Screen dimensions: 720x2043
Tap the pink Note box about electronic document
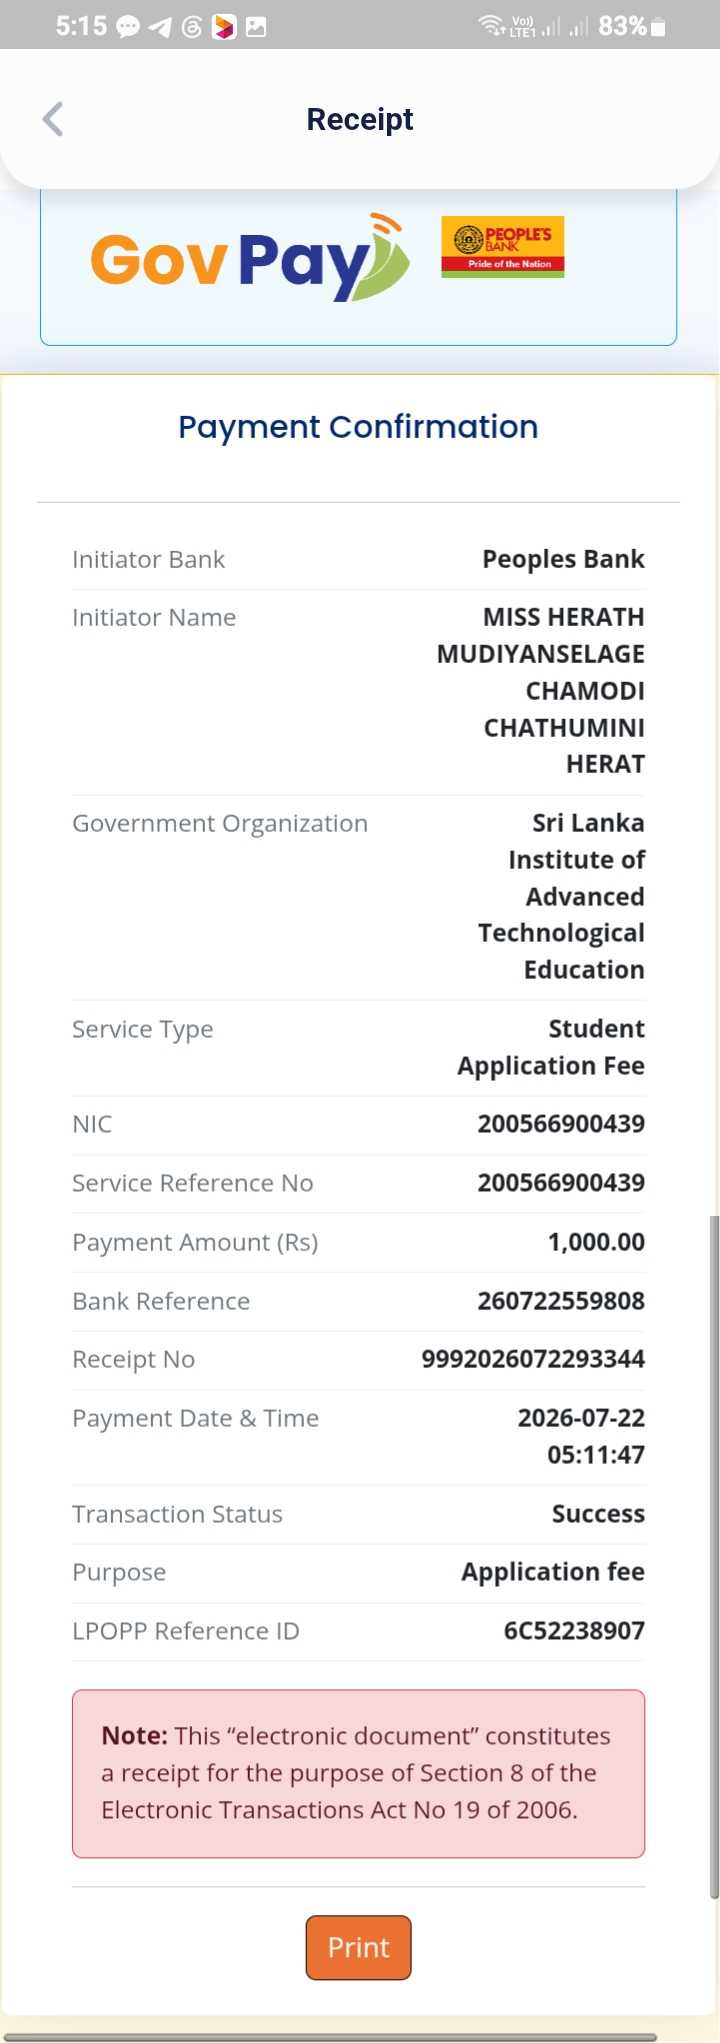(358, 1774)
